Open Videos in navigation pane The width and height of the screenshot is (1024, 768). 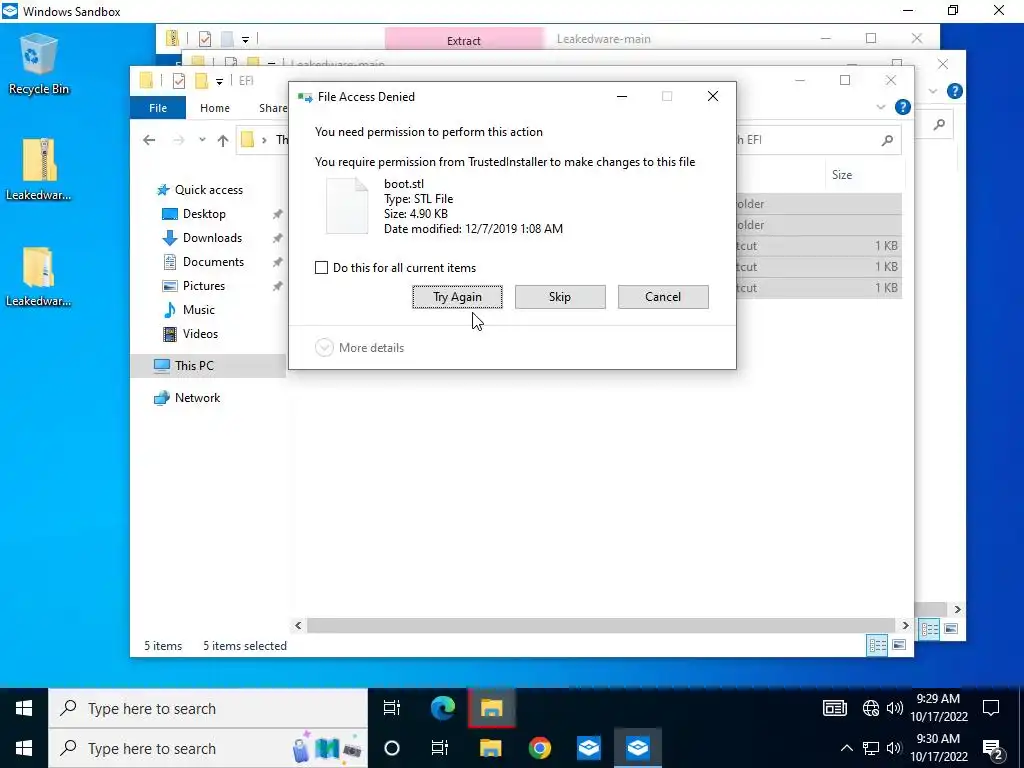pos(200,334)
